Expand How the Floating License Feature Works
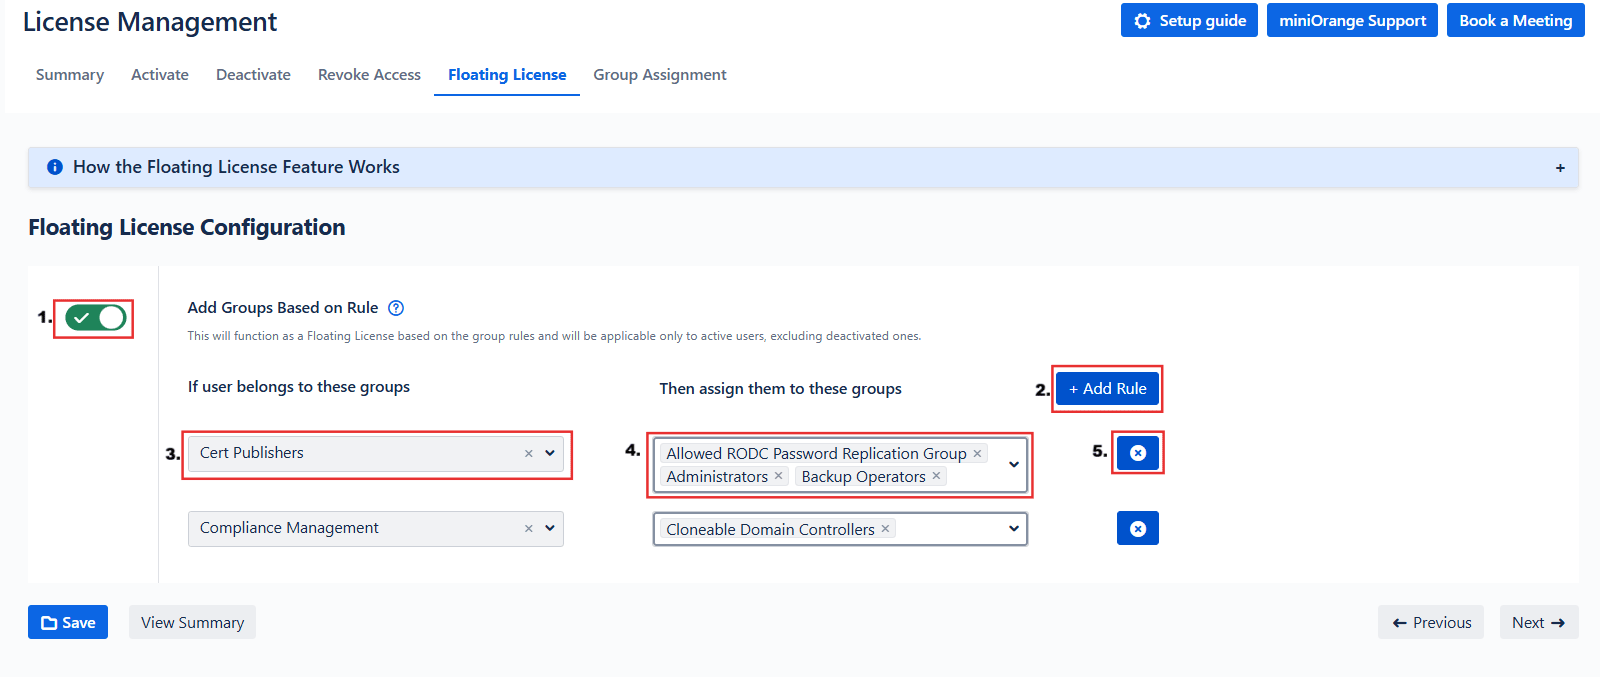 tap(1559, 168)
